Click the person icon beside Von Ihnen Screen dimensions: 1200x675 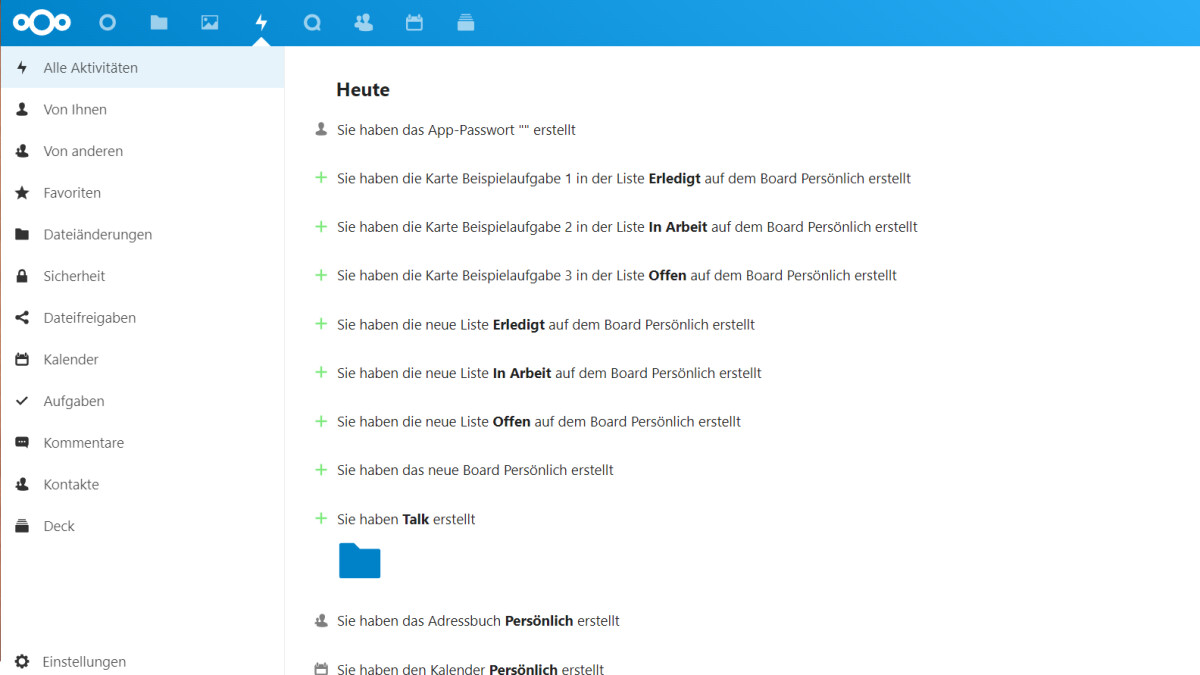point(22,110)
